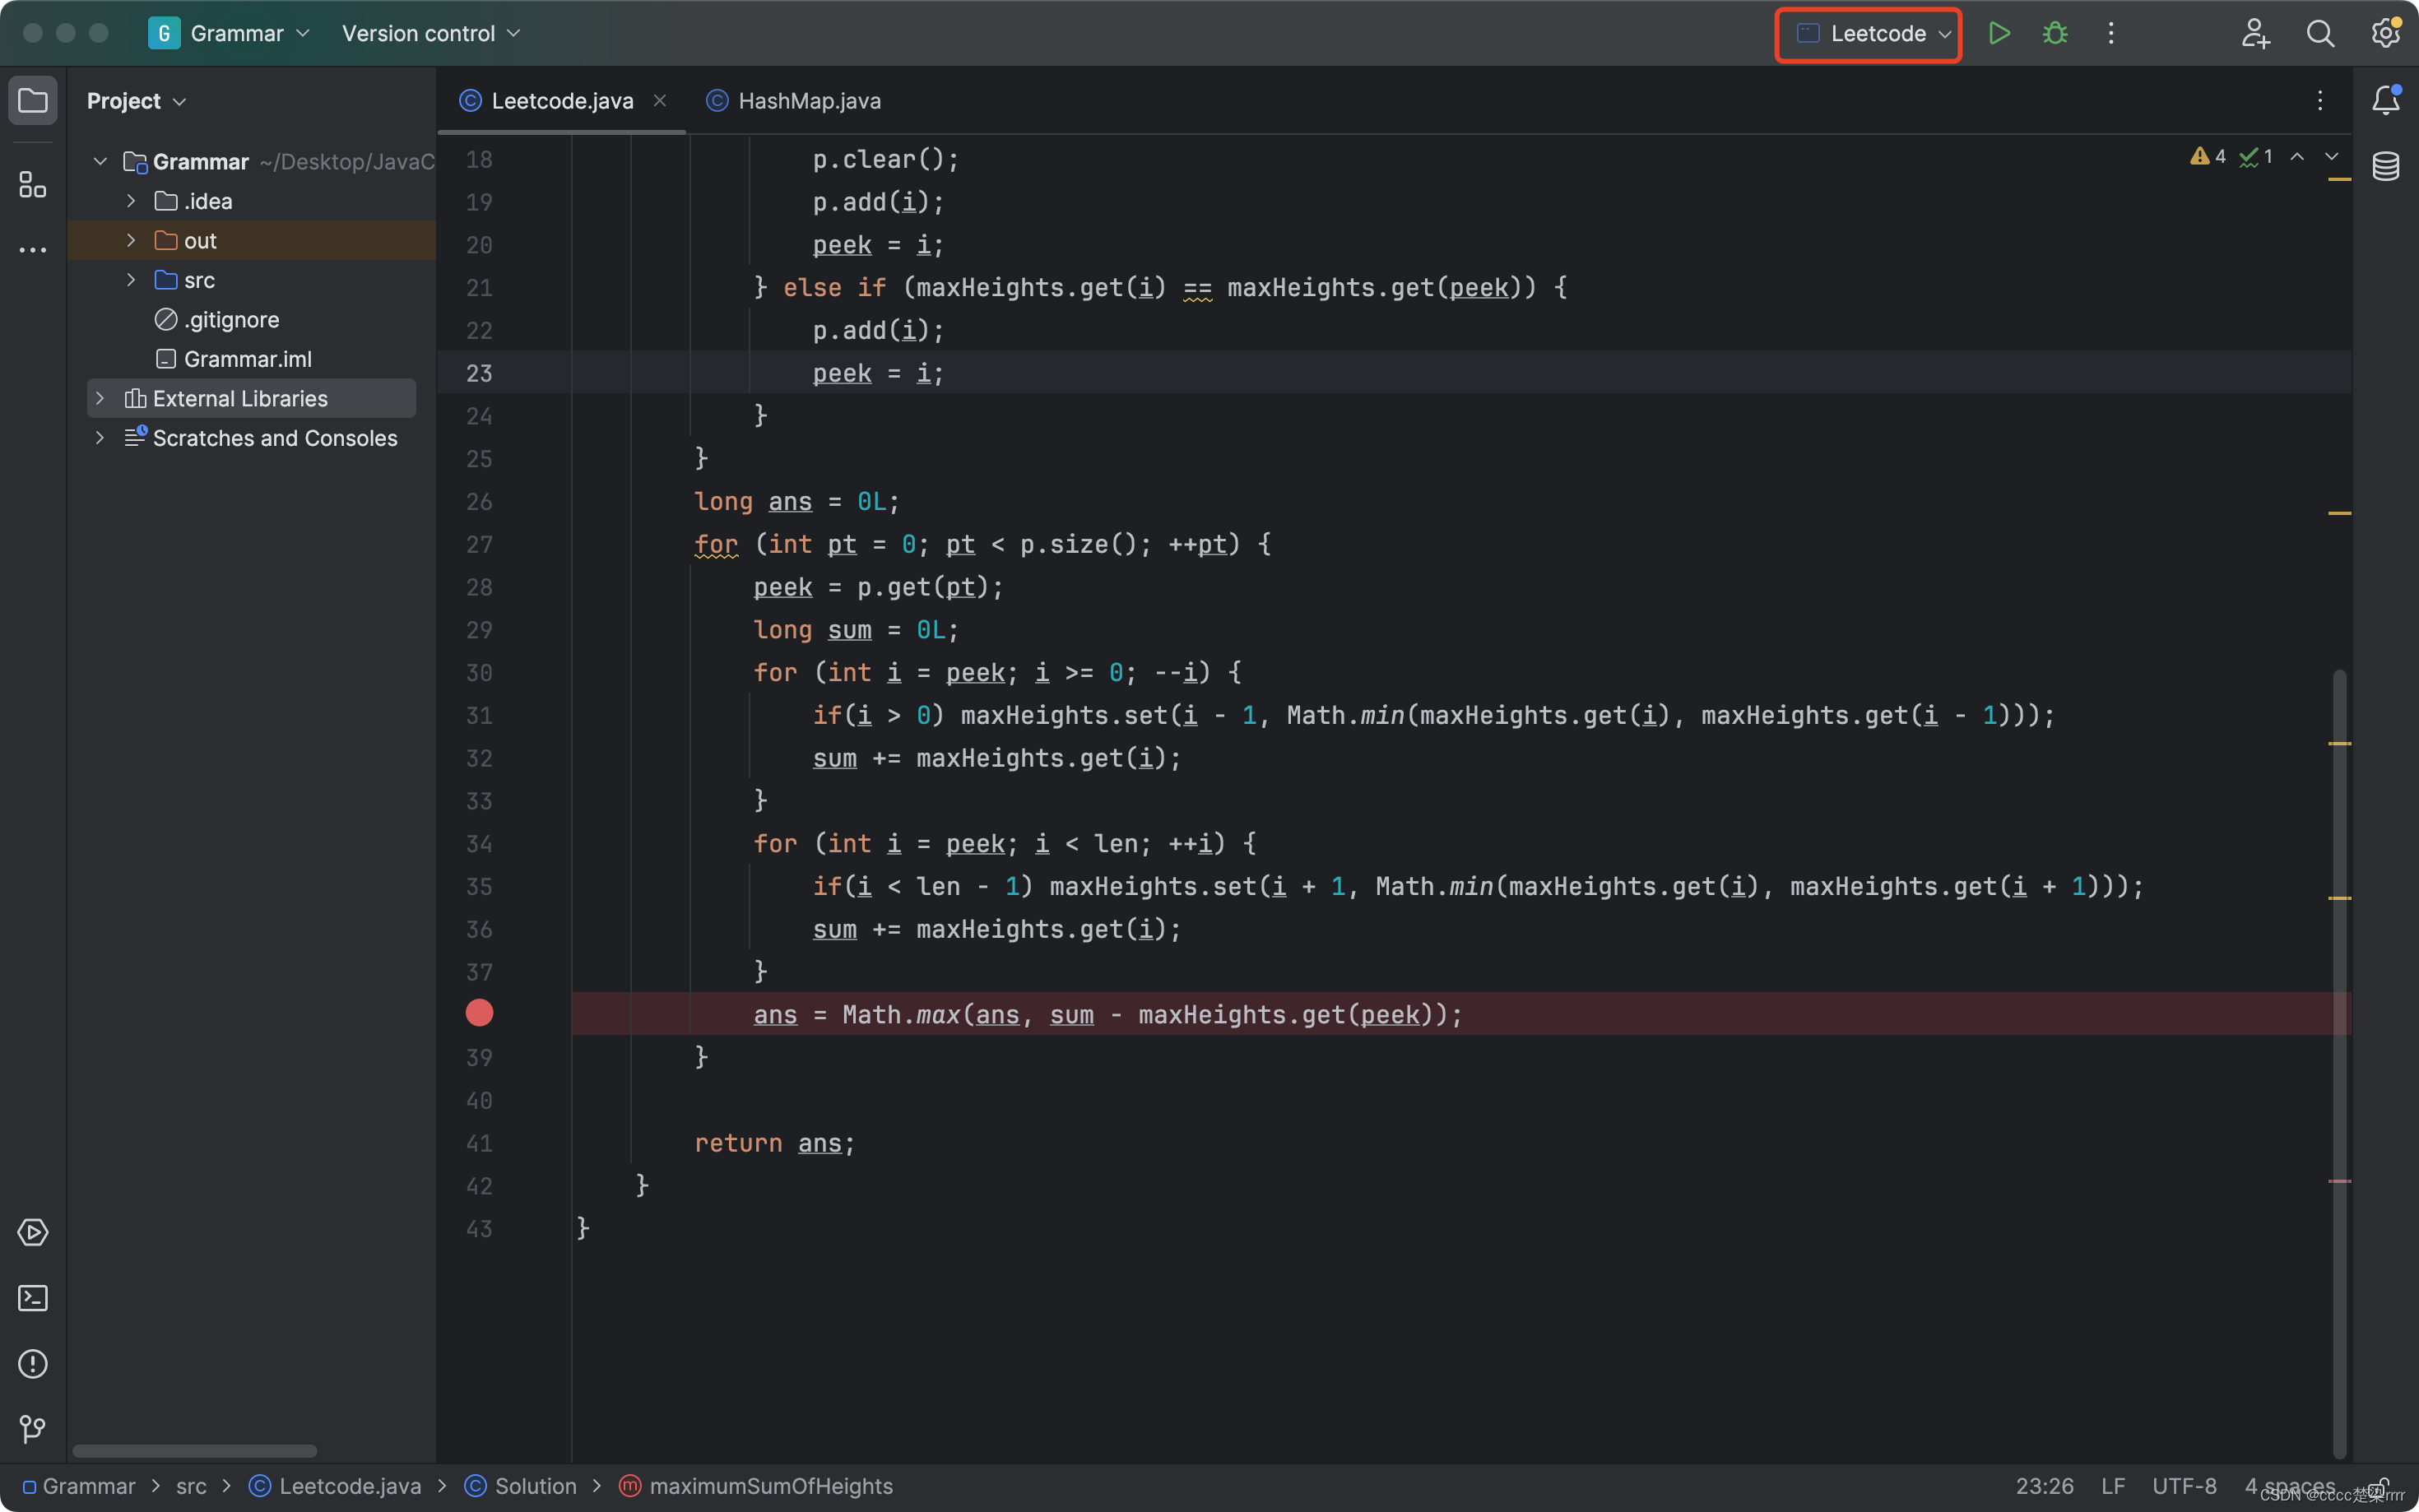Open the Terminal tool window icon
The width and height of the screenshot is (2419, 1512).
[33, 1298]
